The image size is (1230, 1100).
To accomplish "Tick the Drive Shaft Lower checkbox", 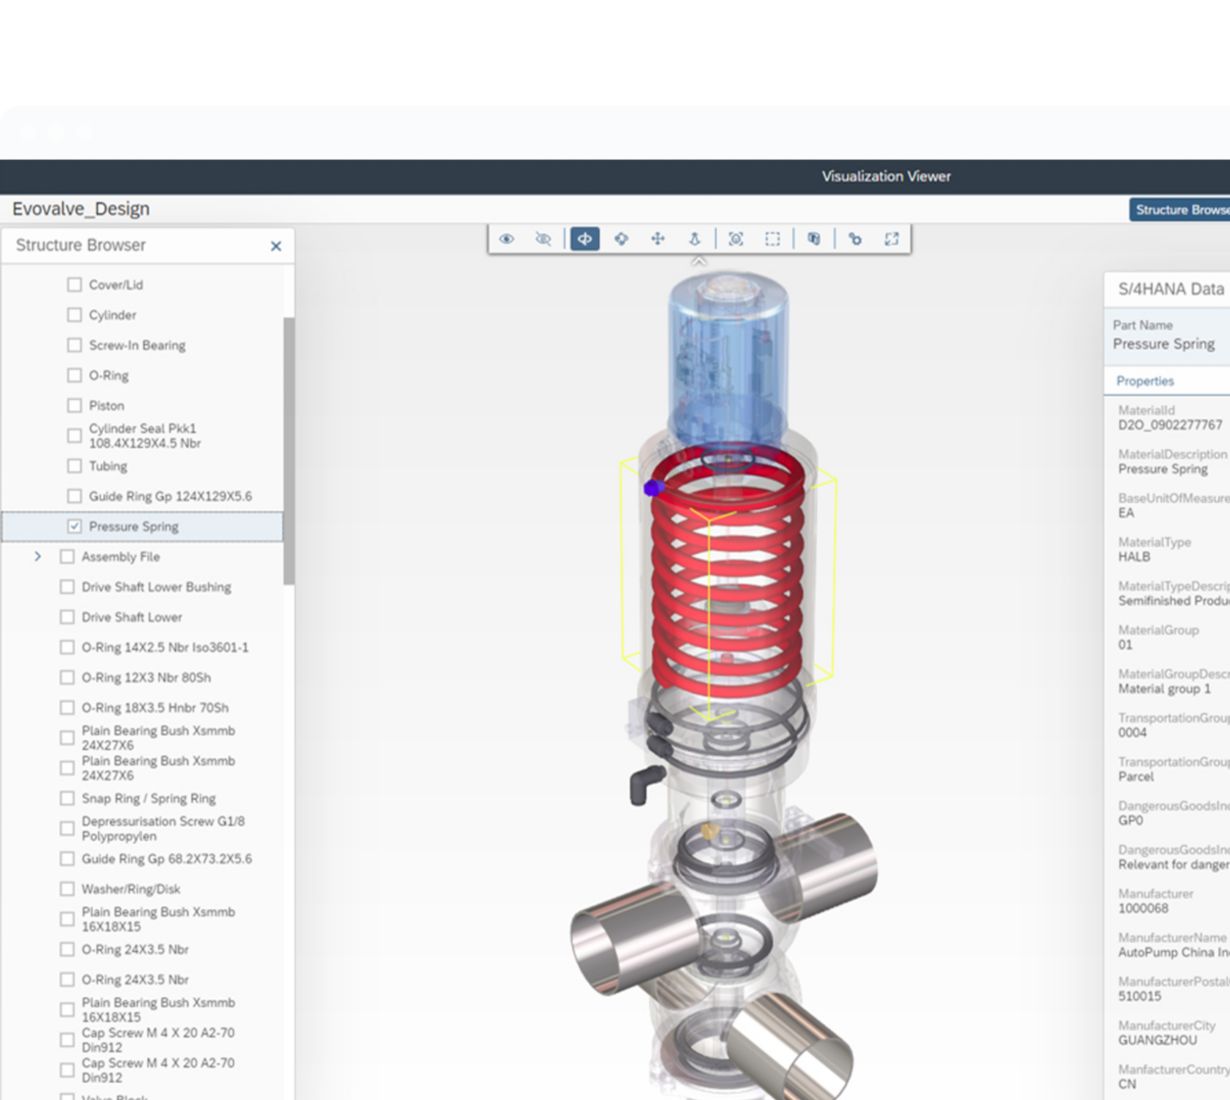I will 67,617.
